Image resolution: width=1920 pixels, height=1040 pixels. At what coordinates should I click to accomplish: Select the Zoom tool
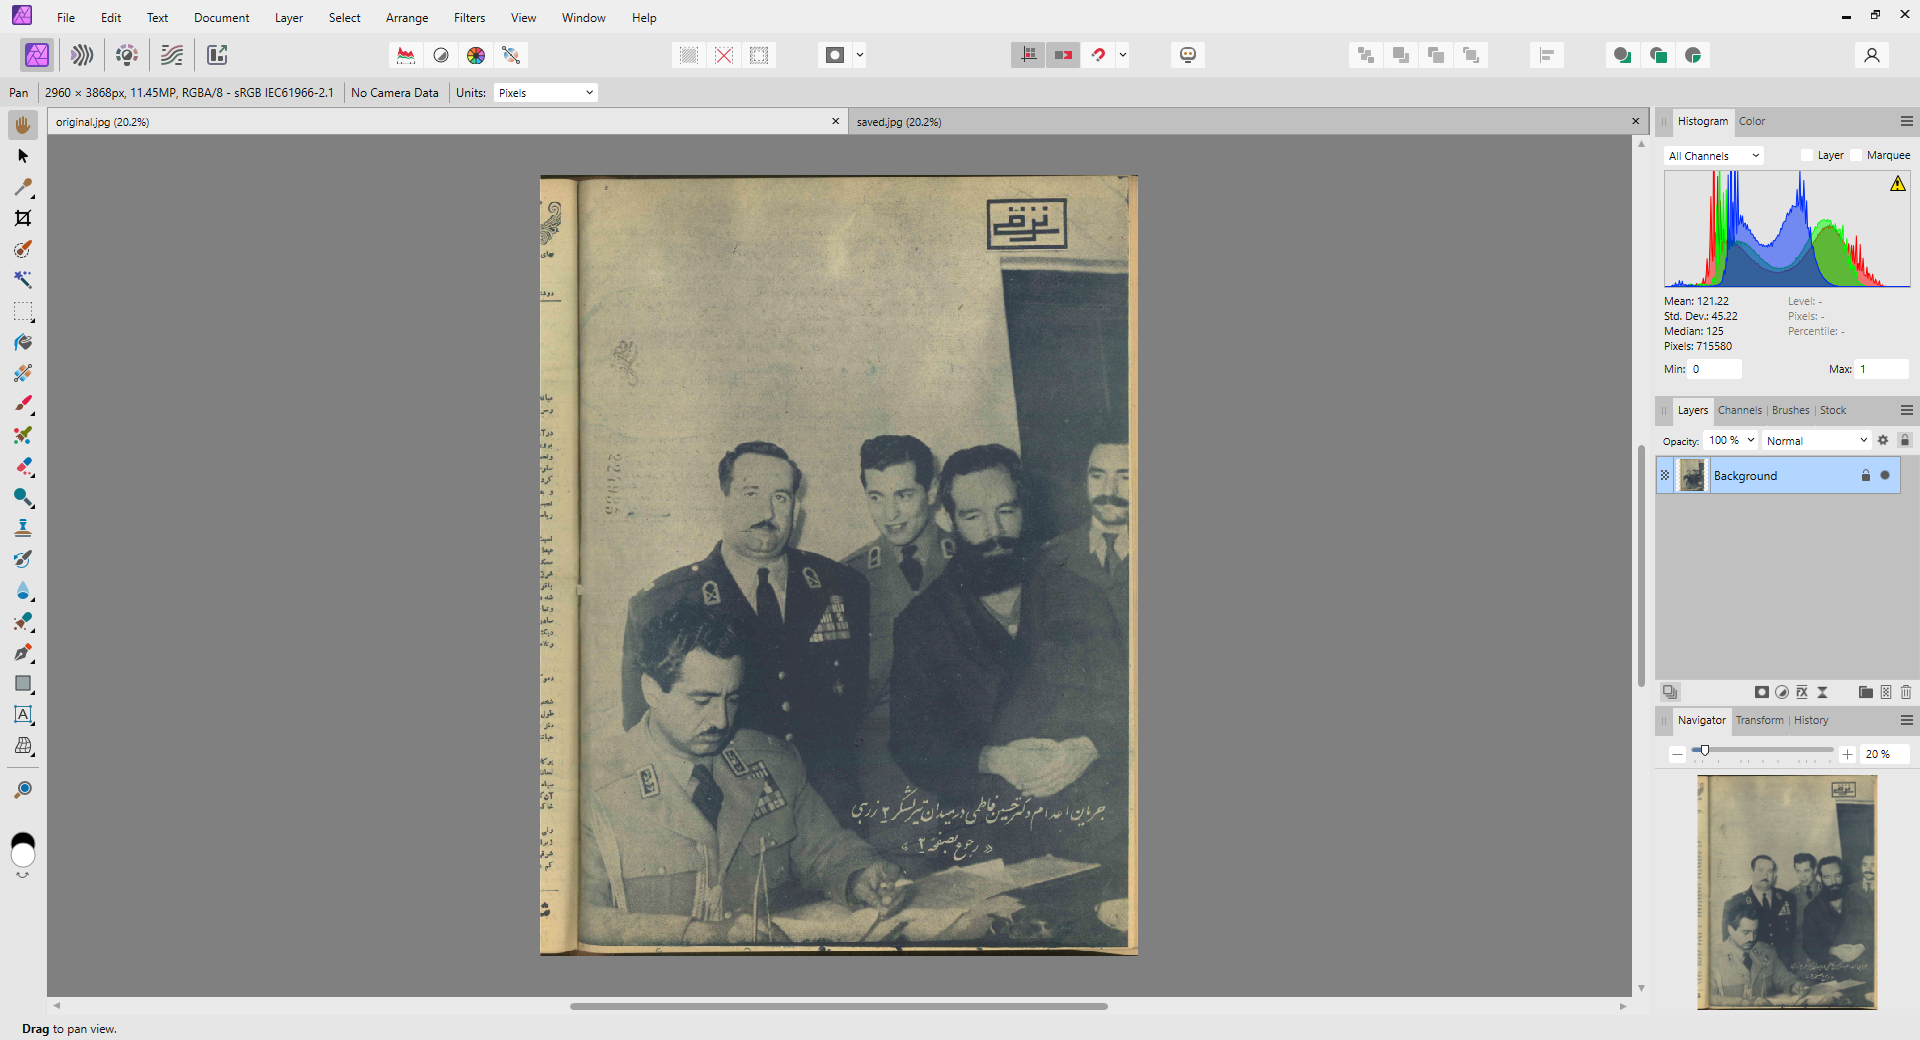pyautogui.click(x=23, y=790)
